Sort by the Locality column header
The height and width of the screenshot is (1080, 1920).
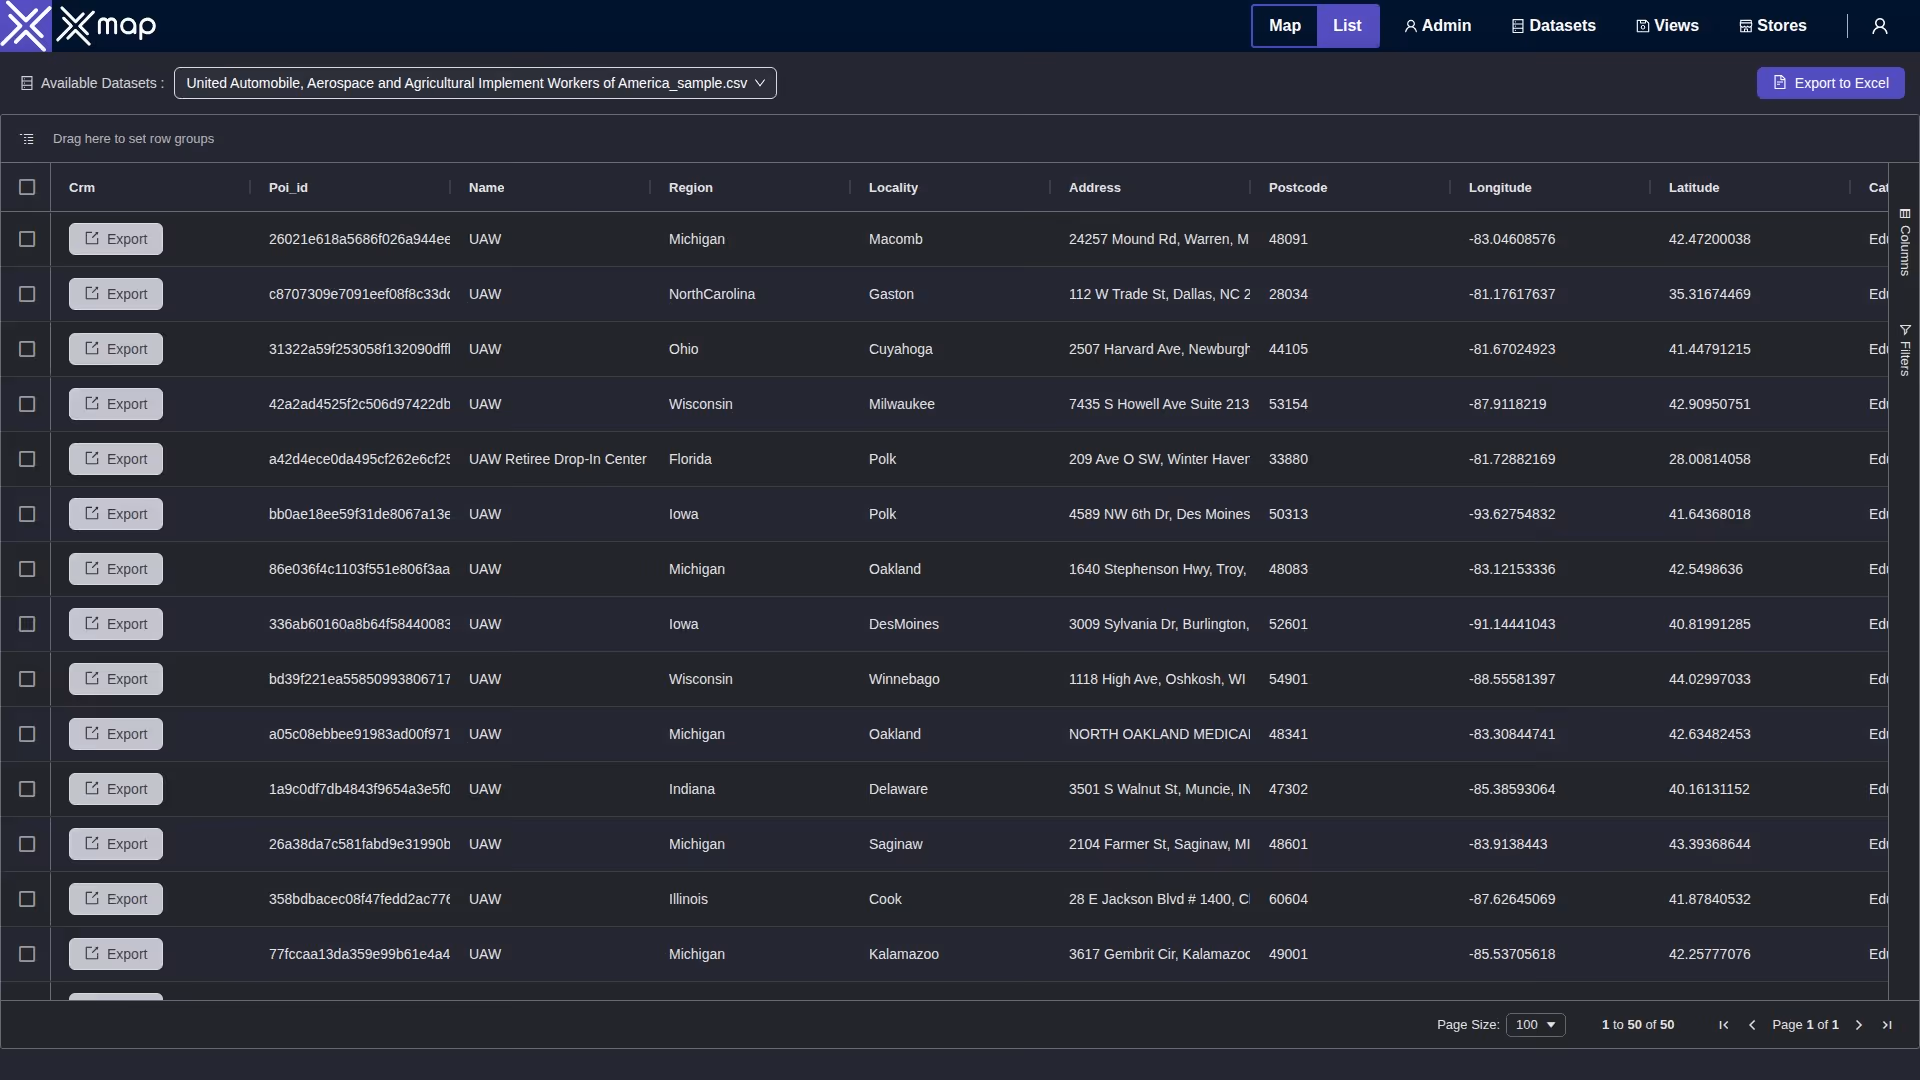click(893, 188)
